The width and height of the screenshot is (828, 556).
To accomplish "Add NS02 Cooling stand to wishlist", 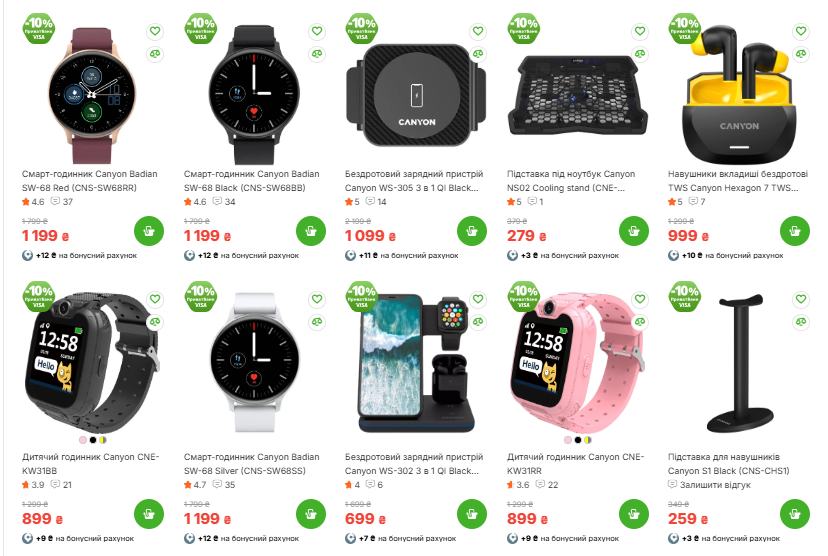I will pyautogui.click(x=640, y=31).
